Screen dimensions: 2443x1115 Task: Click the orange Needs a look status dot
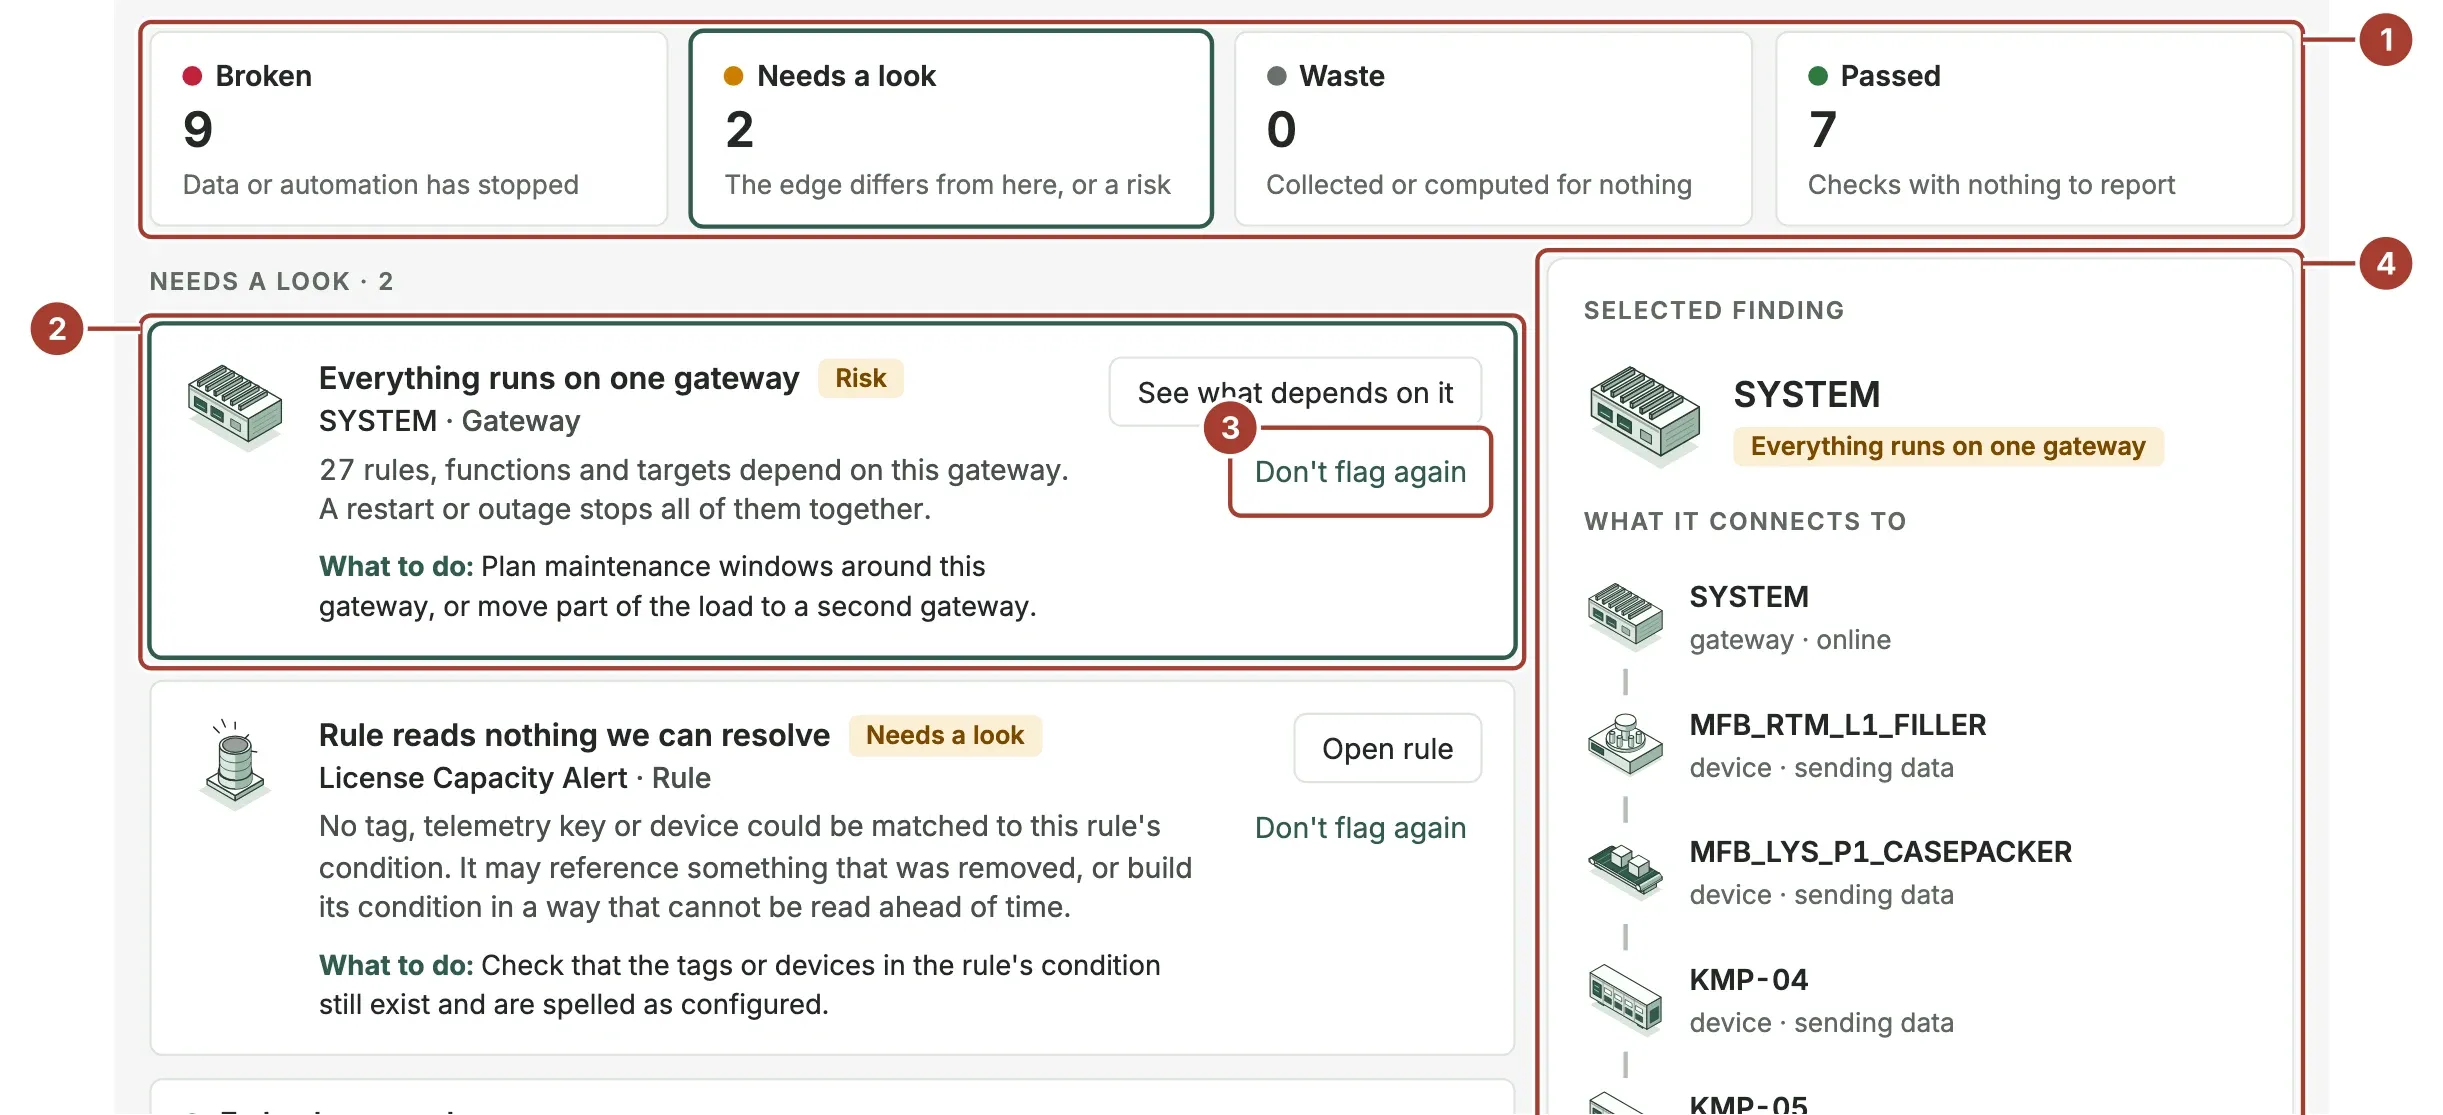point(733,76)
